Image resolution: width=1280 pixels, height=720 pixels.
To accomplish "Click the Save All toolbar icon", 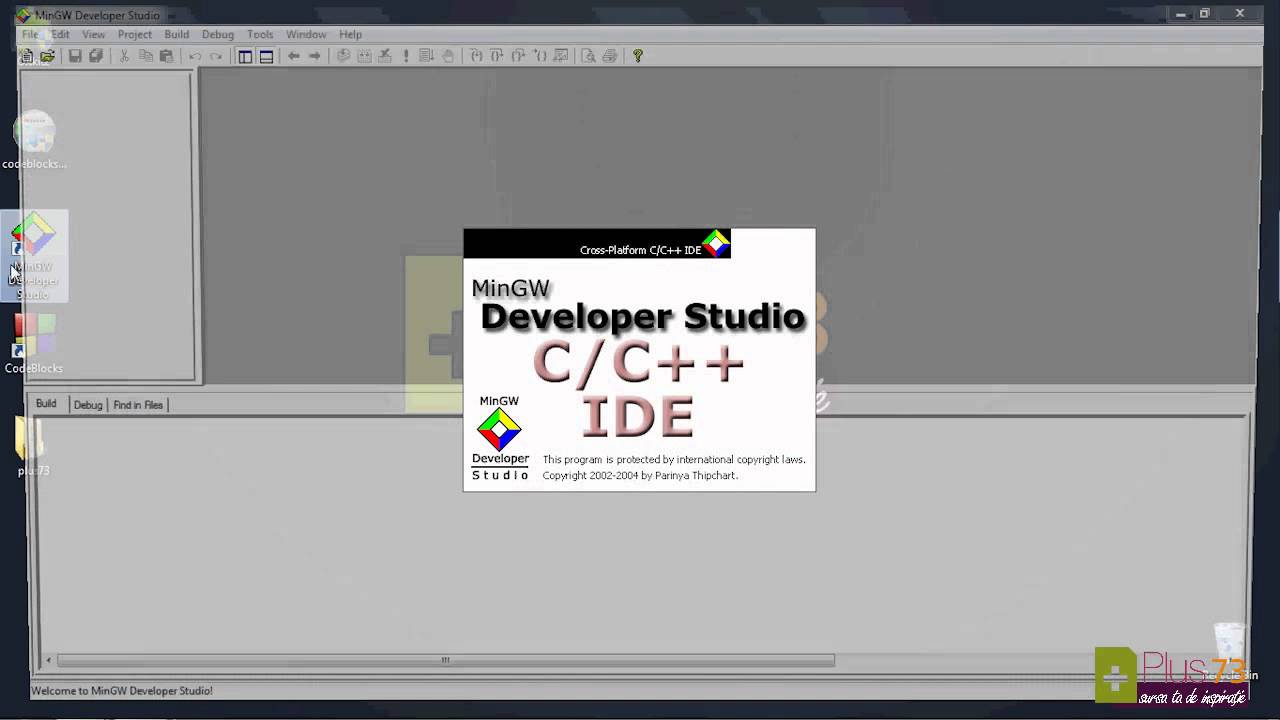I will tap(96, 56).
